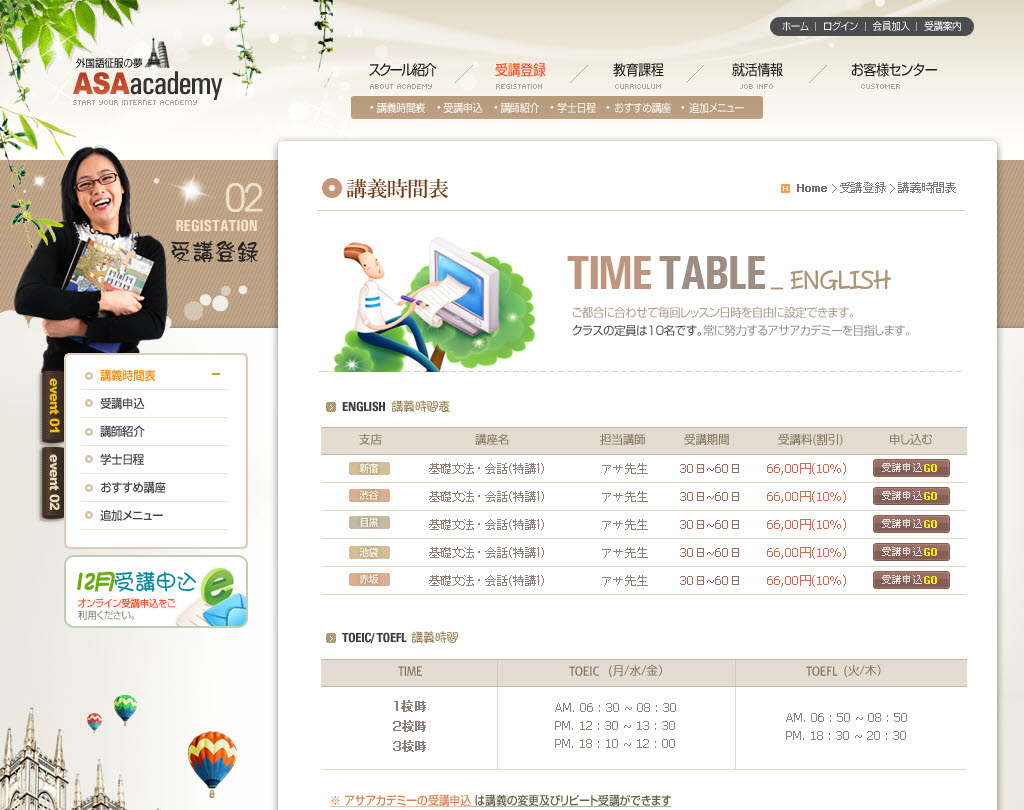Click the アサアカデミーの受講申込 link

pyautogui.click(x=407, y=801)
